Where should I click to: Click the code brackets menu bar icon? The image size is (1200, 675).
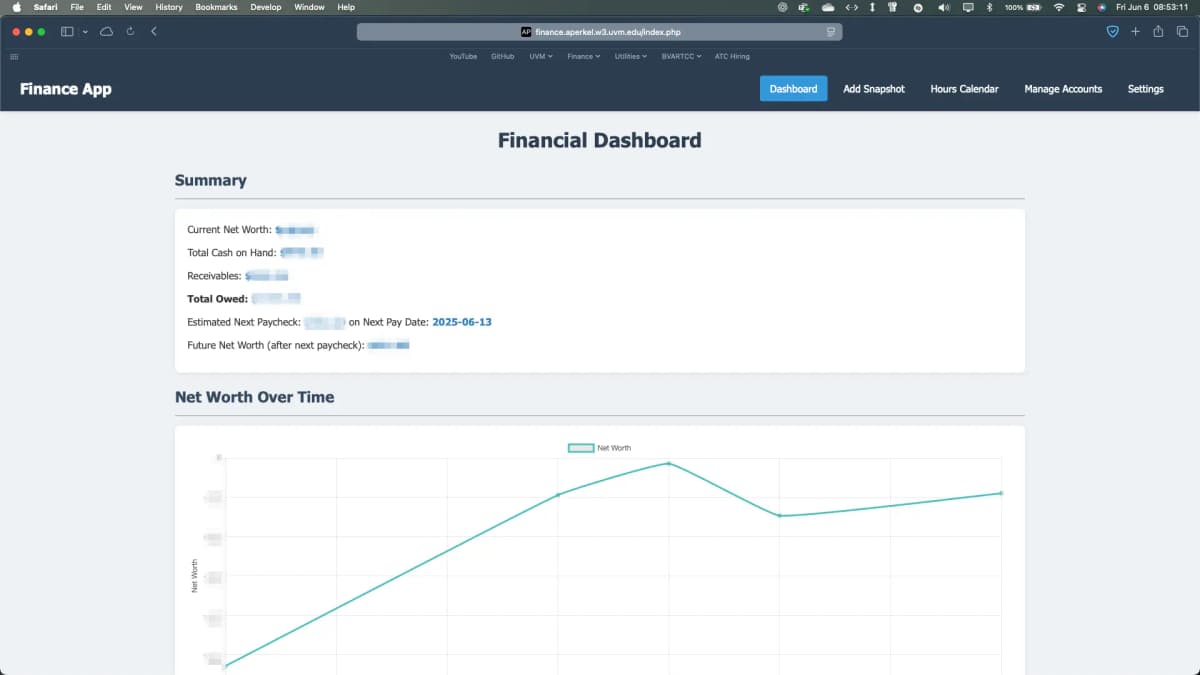[852, 7]
